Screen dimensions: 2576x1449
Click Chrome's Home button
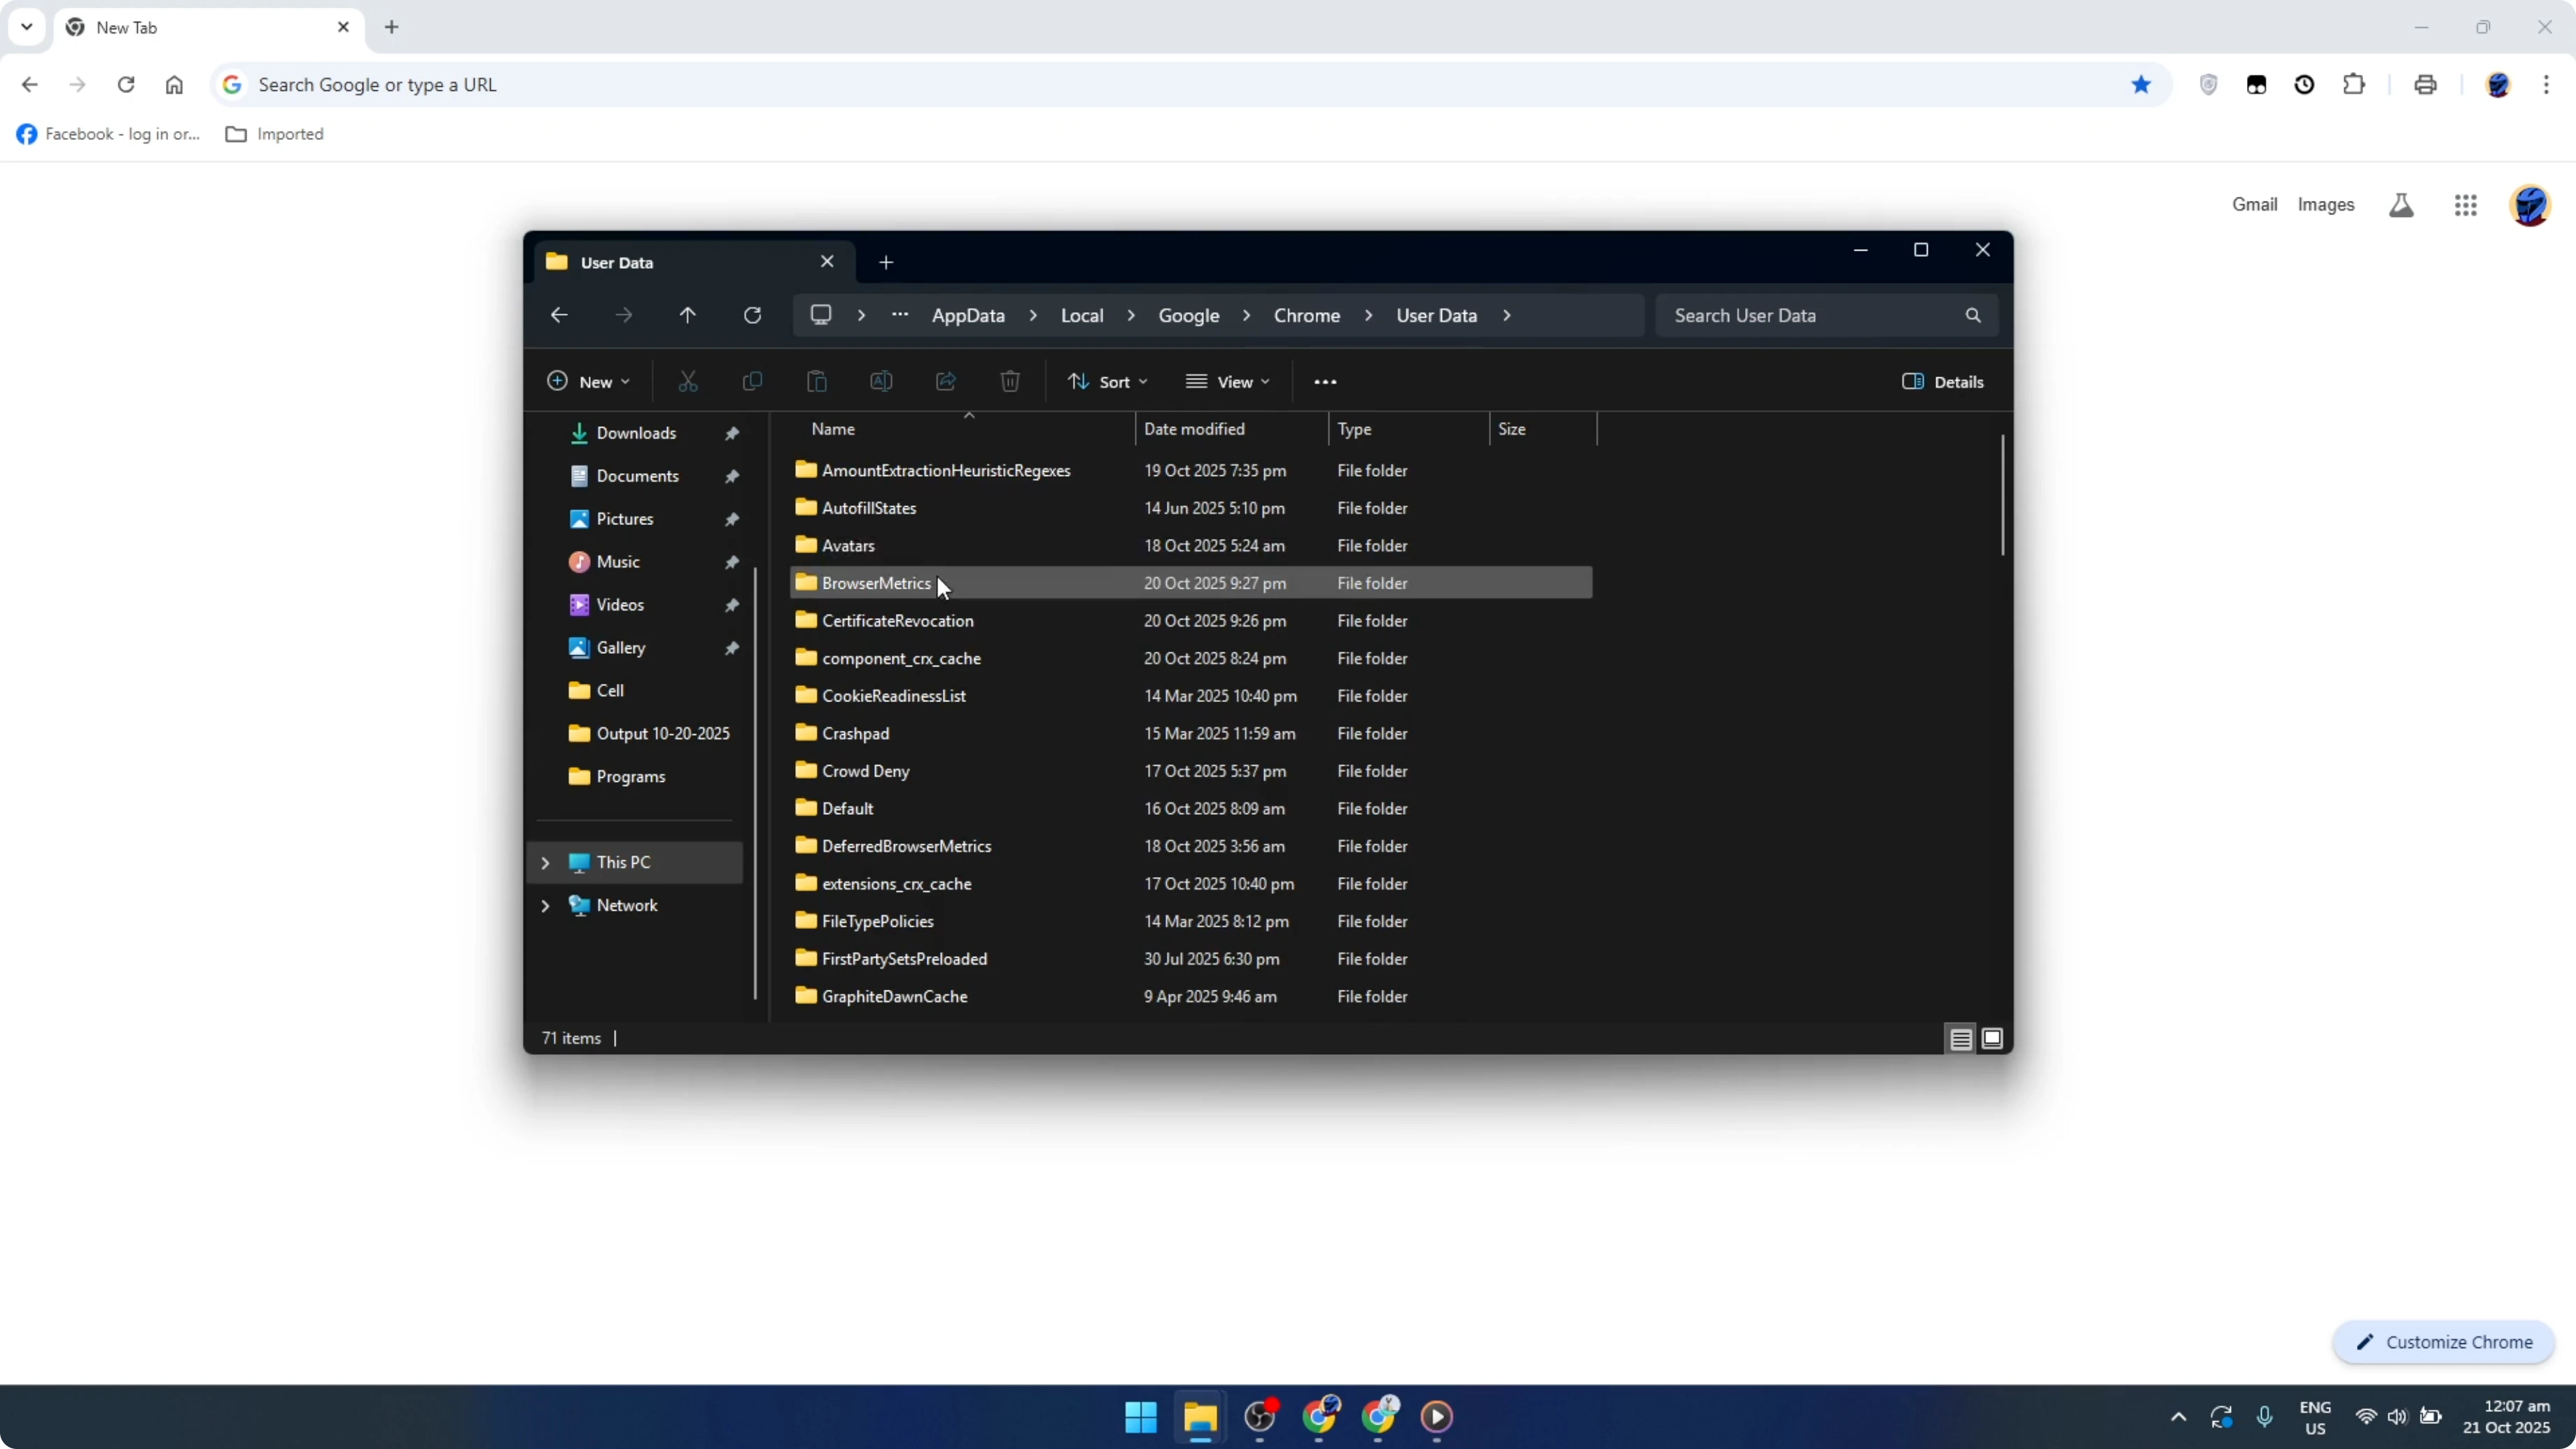pyautogui.click(x=174, y=85)
